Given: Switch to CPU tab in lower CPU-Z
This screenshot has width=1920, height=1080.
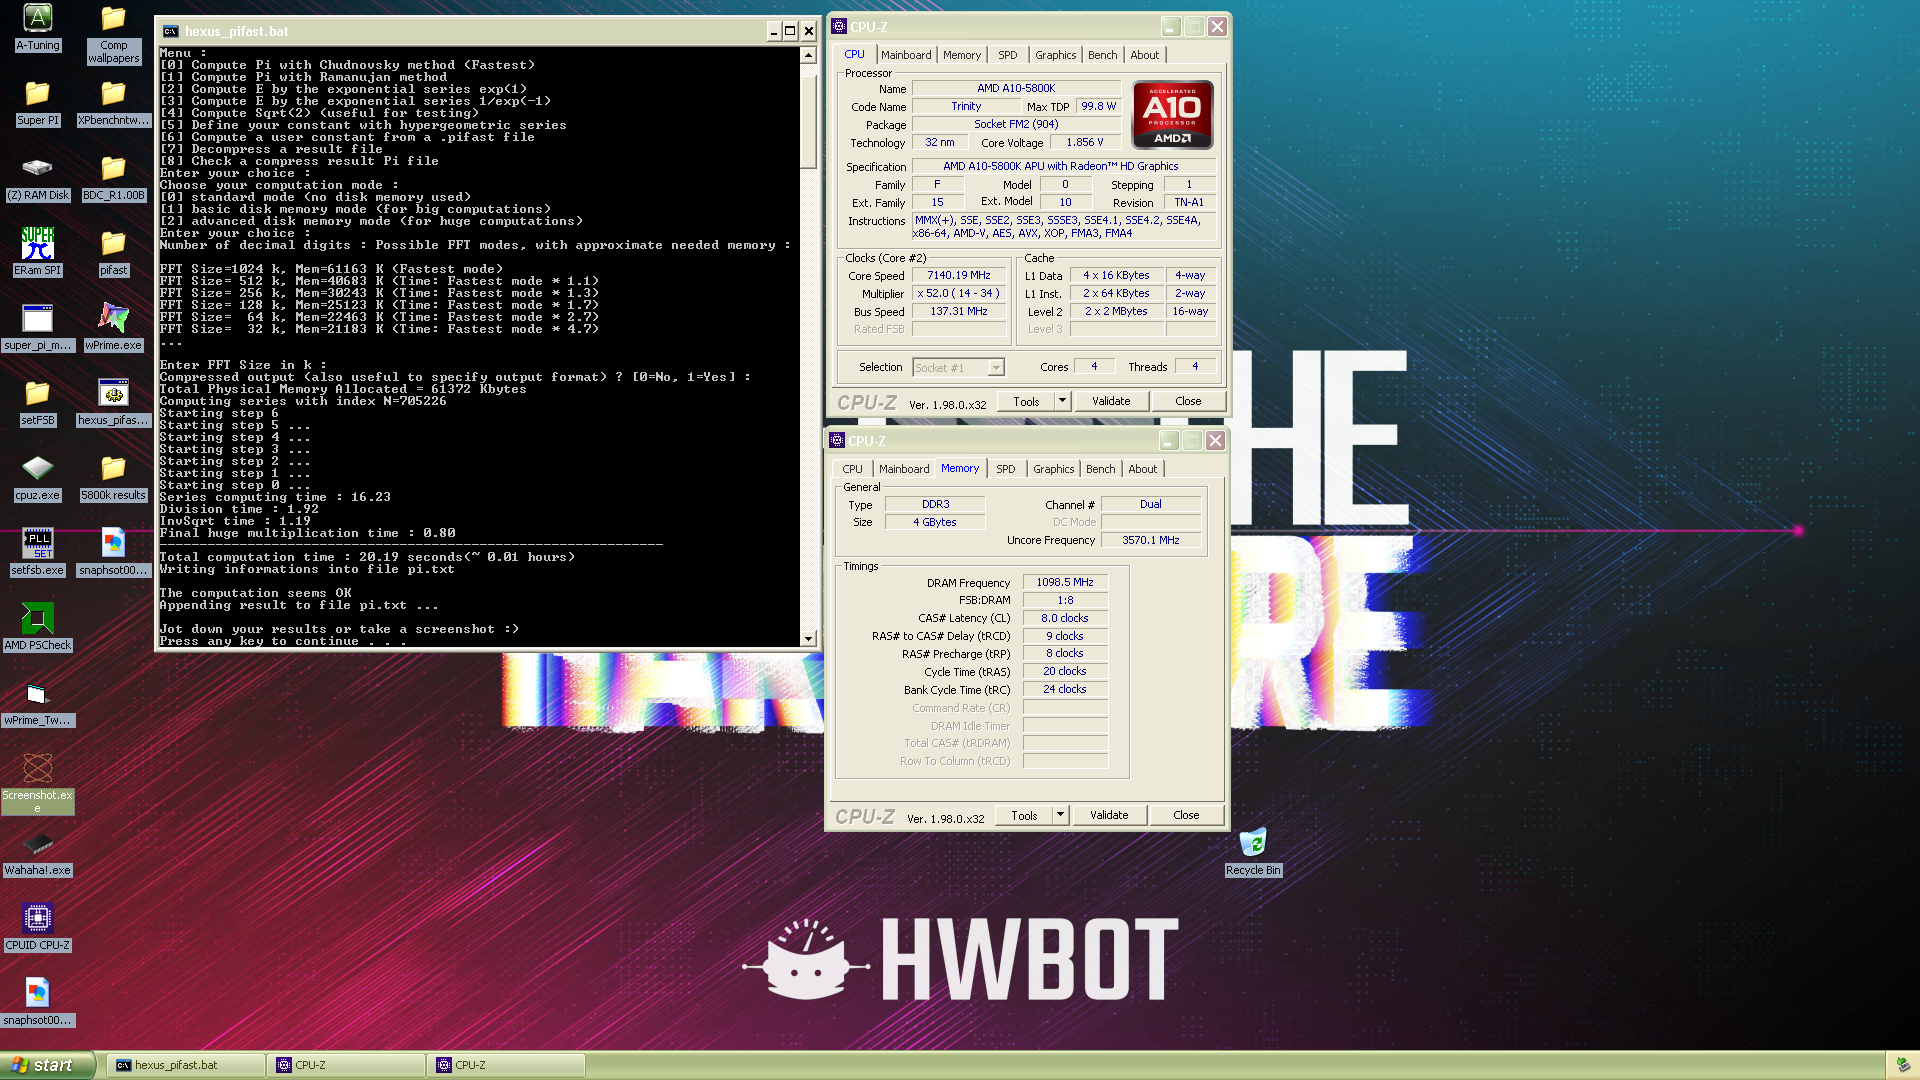Looking at the screenshot, I should (852, 469).
